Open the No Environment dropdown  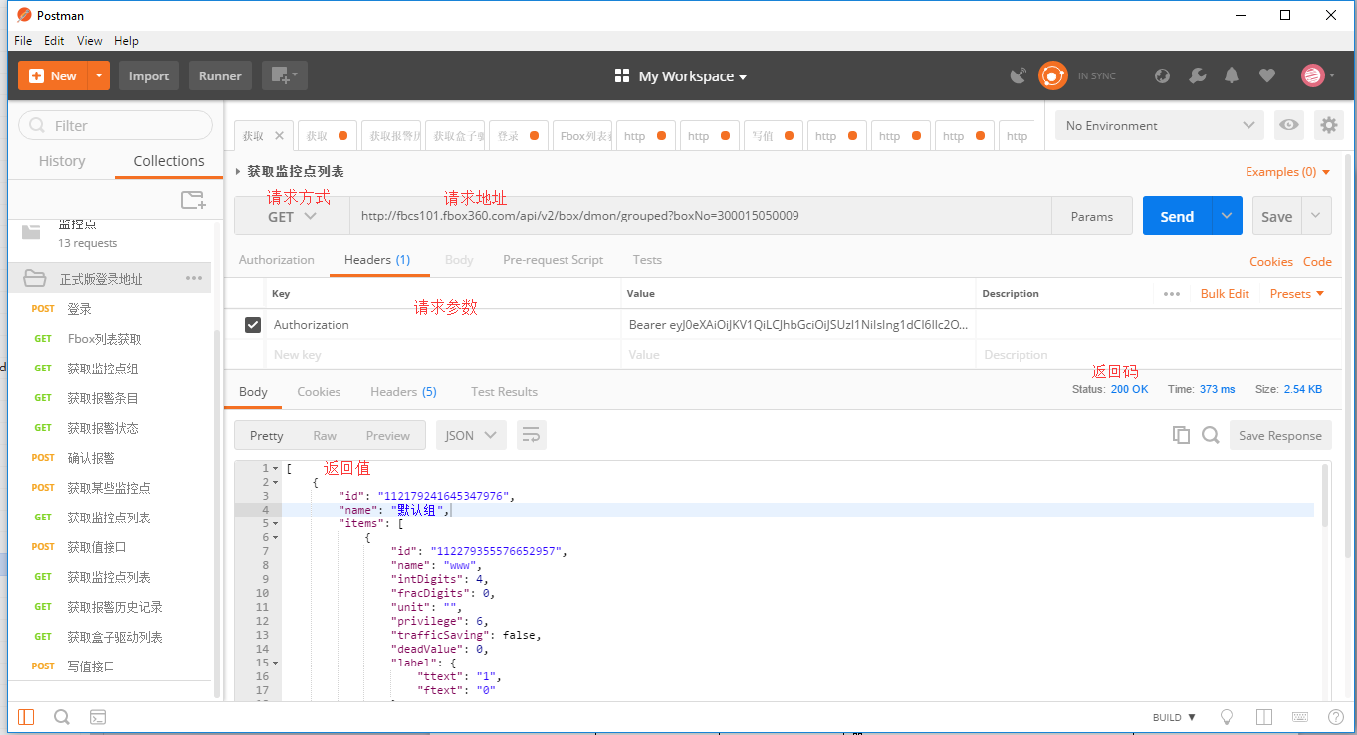point(1160,125)
